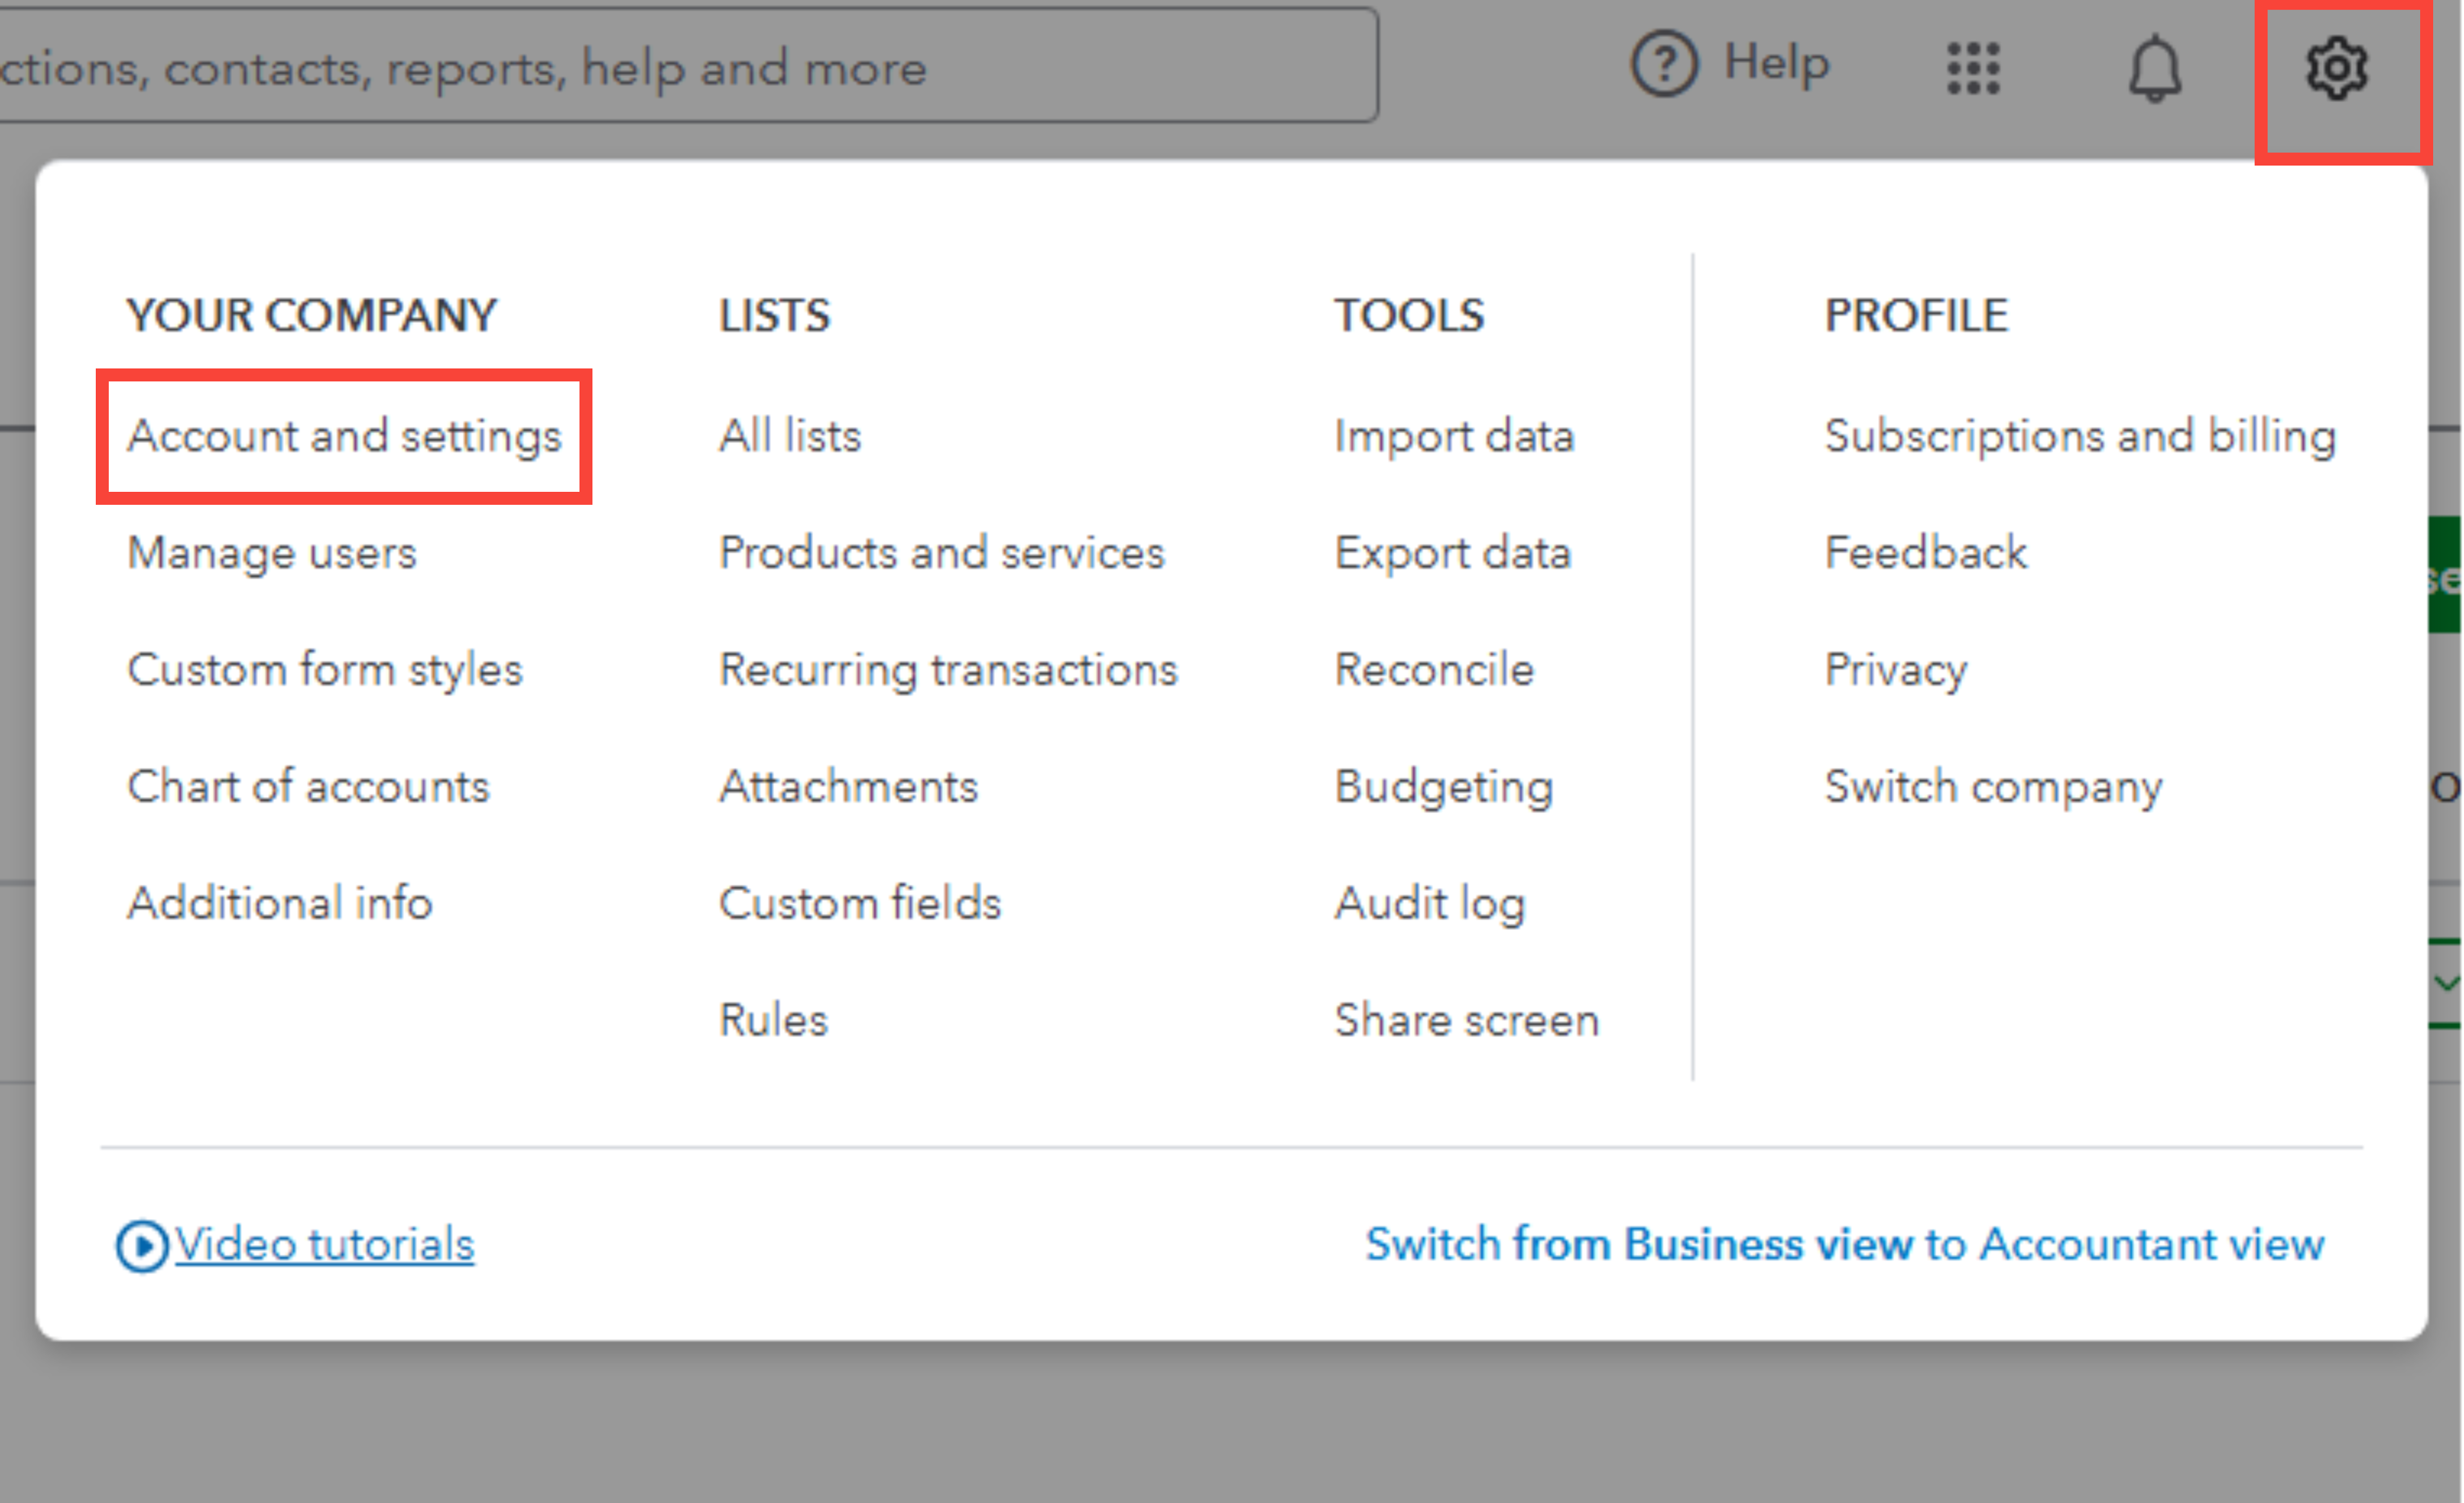Open the apps grid icon
This screenshot has width=2464, height=1503.
(x=1973, y=68)
